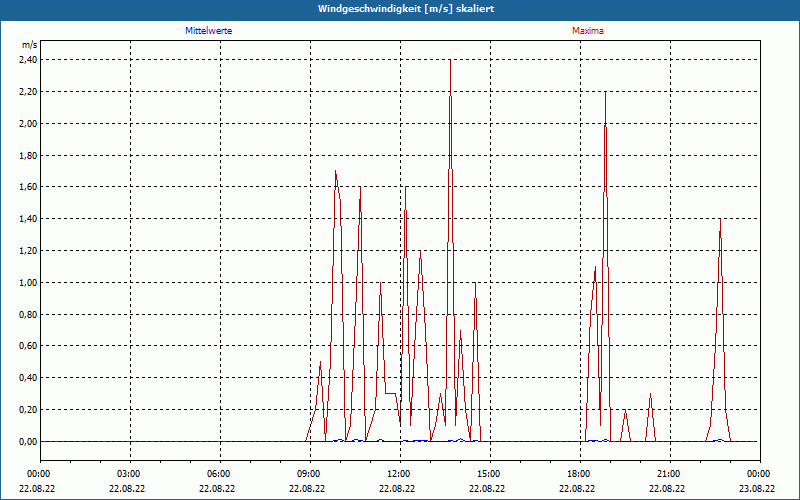Click the Maxima legend label
Viewport: 800px width, 500px height.
coord(588,31)
